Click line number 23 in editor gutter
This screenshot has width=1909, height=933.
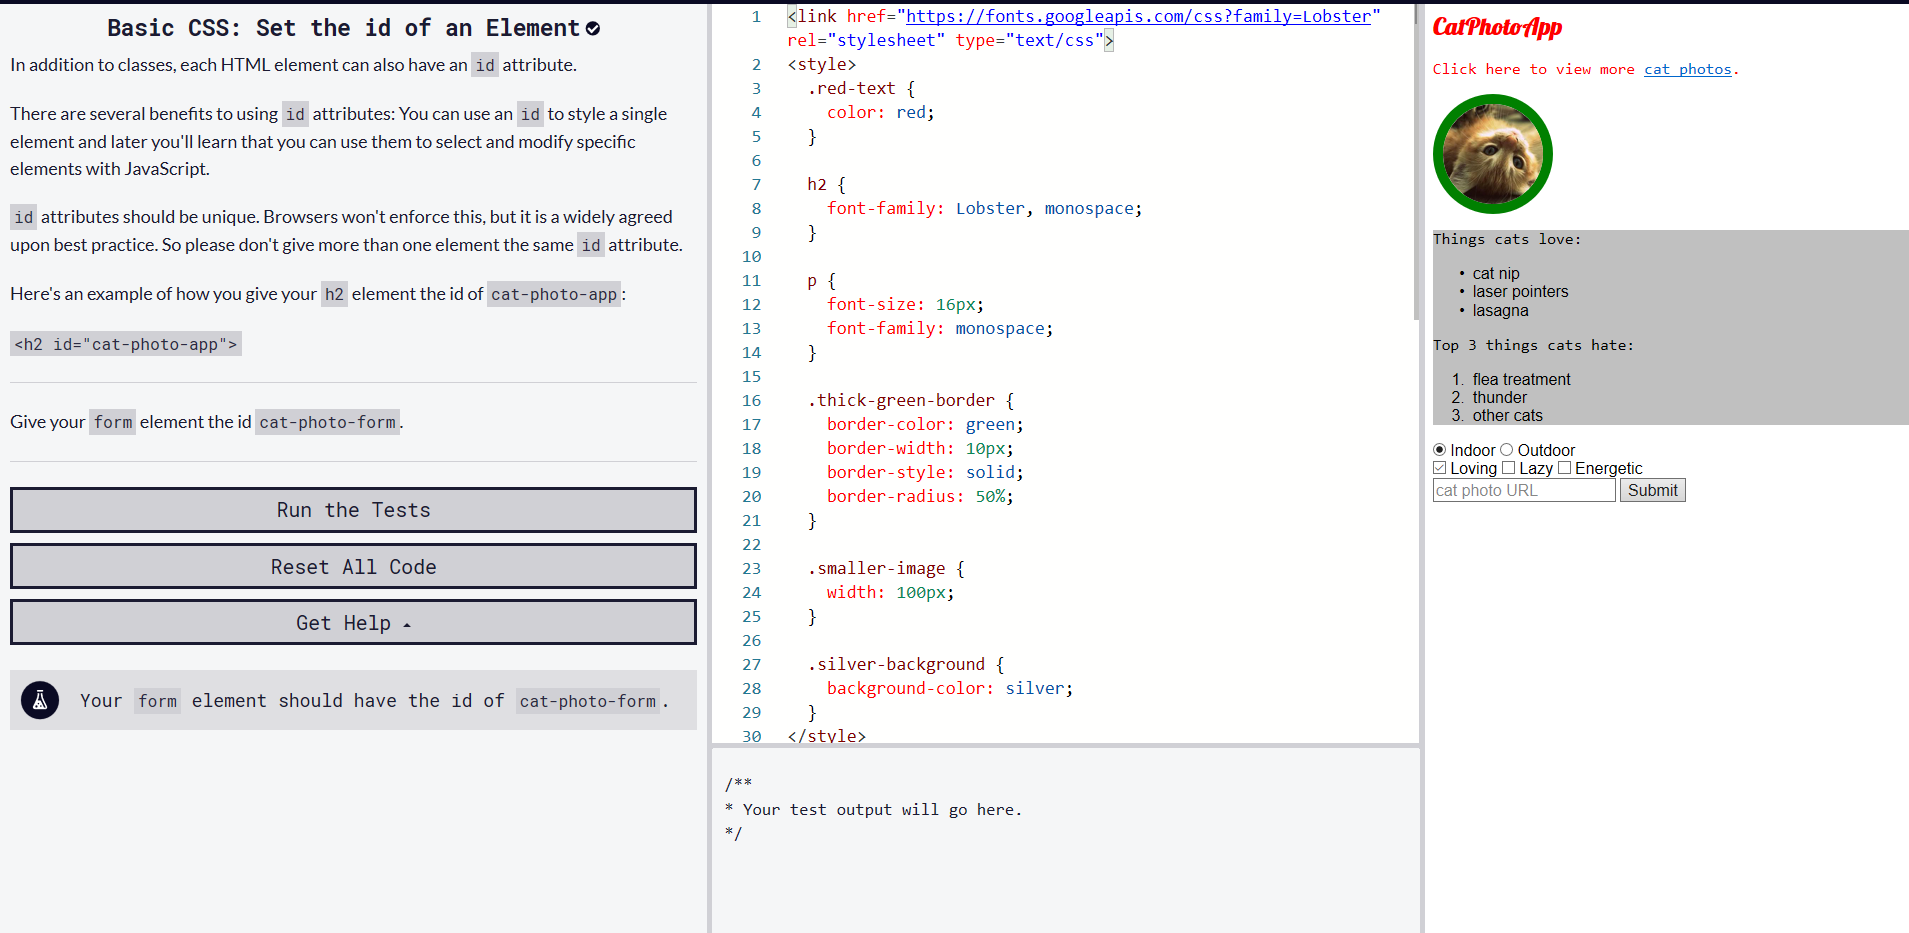(751, 568)
